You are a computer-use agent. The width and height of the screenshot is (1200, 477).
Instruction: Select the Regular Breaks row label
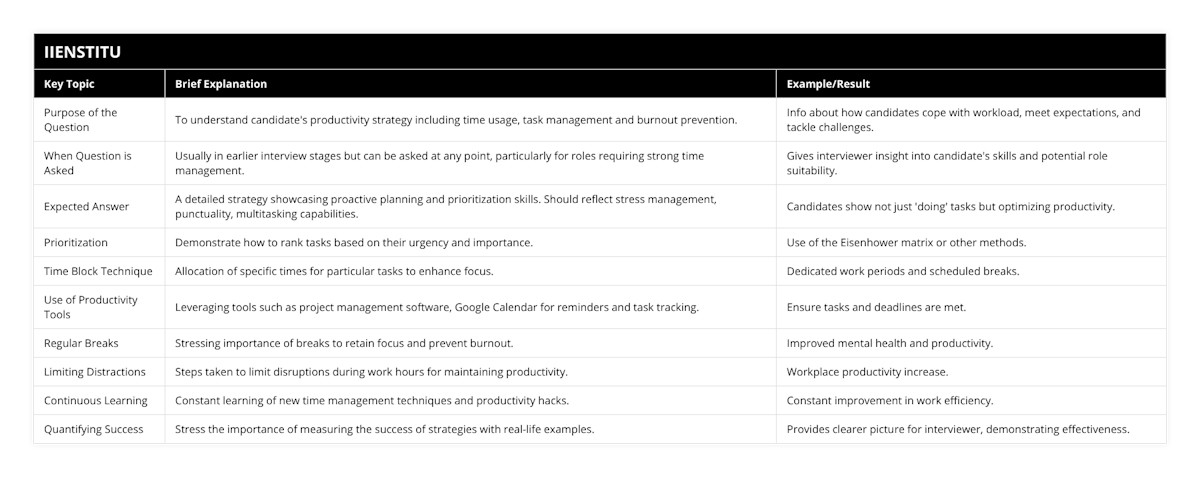coord(81,343)
